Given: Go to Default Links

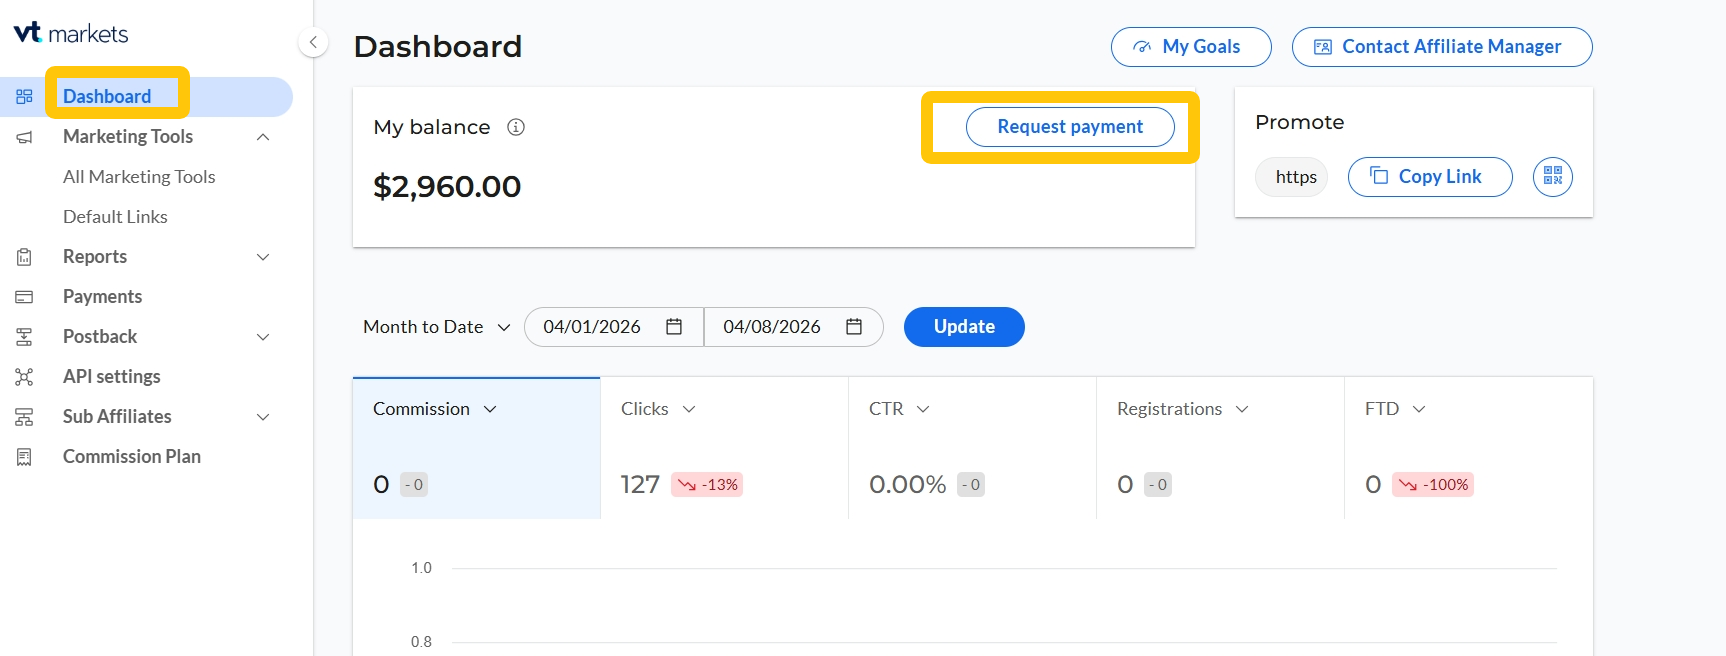Looking at the screenshot, I should coord(115,217).
